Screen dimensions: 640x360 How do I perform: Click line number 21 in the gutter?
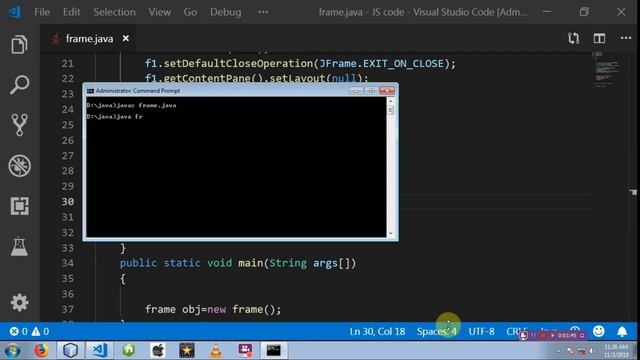[x=68, y=64]
